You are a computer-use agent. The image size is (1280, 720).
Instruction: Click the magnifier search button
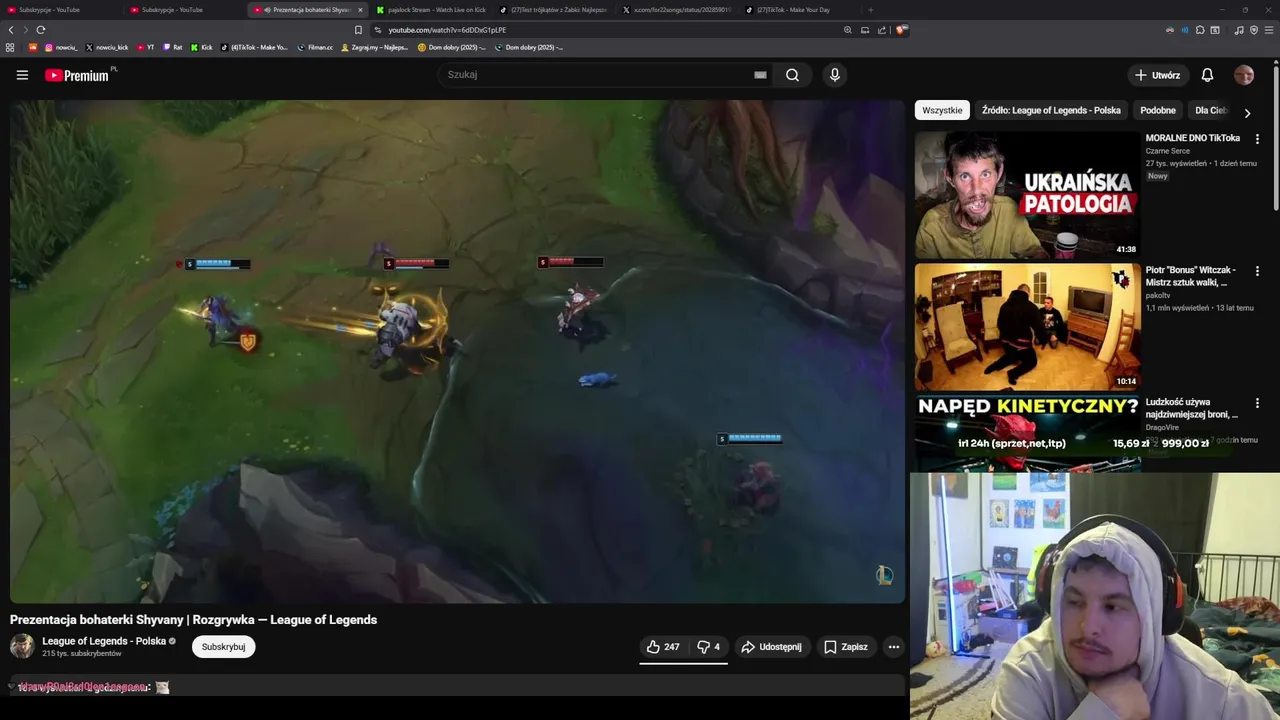click(x=792, y=75)
